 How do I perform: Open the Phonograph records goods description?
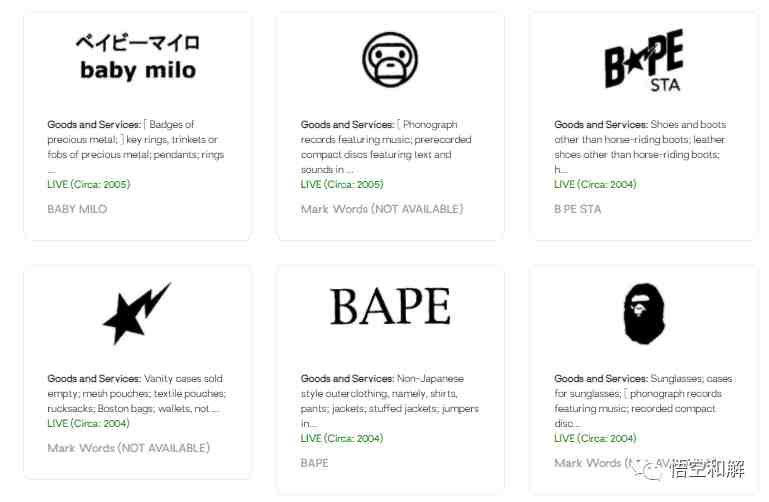coord(386,147)
